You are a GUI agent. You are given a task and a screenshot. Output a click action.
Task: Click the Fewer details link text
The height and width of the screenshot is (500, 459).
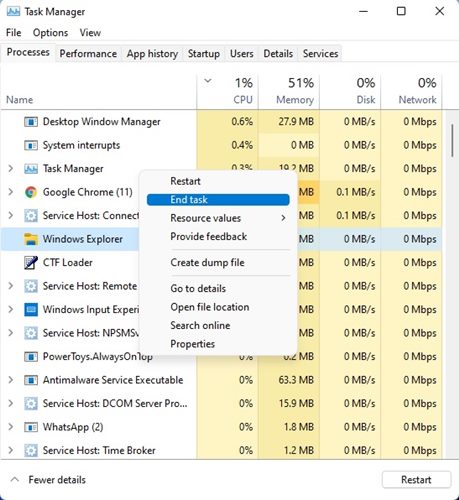57,480
